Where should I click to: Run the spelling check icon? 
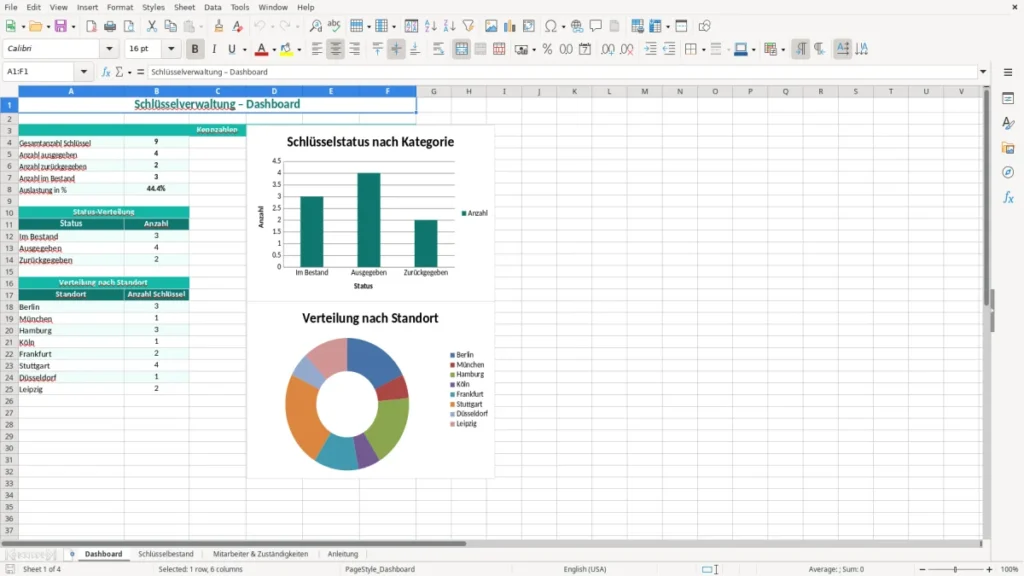(334, 26)
